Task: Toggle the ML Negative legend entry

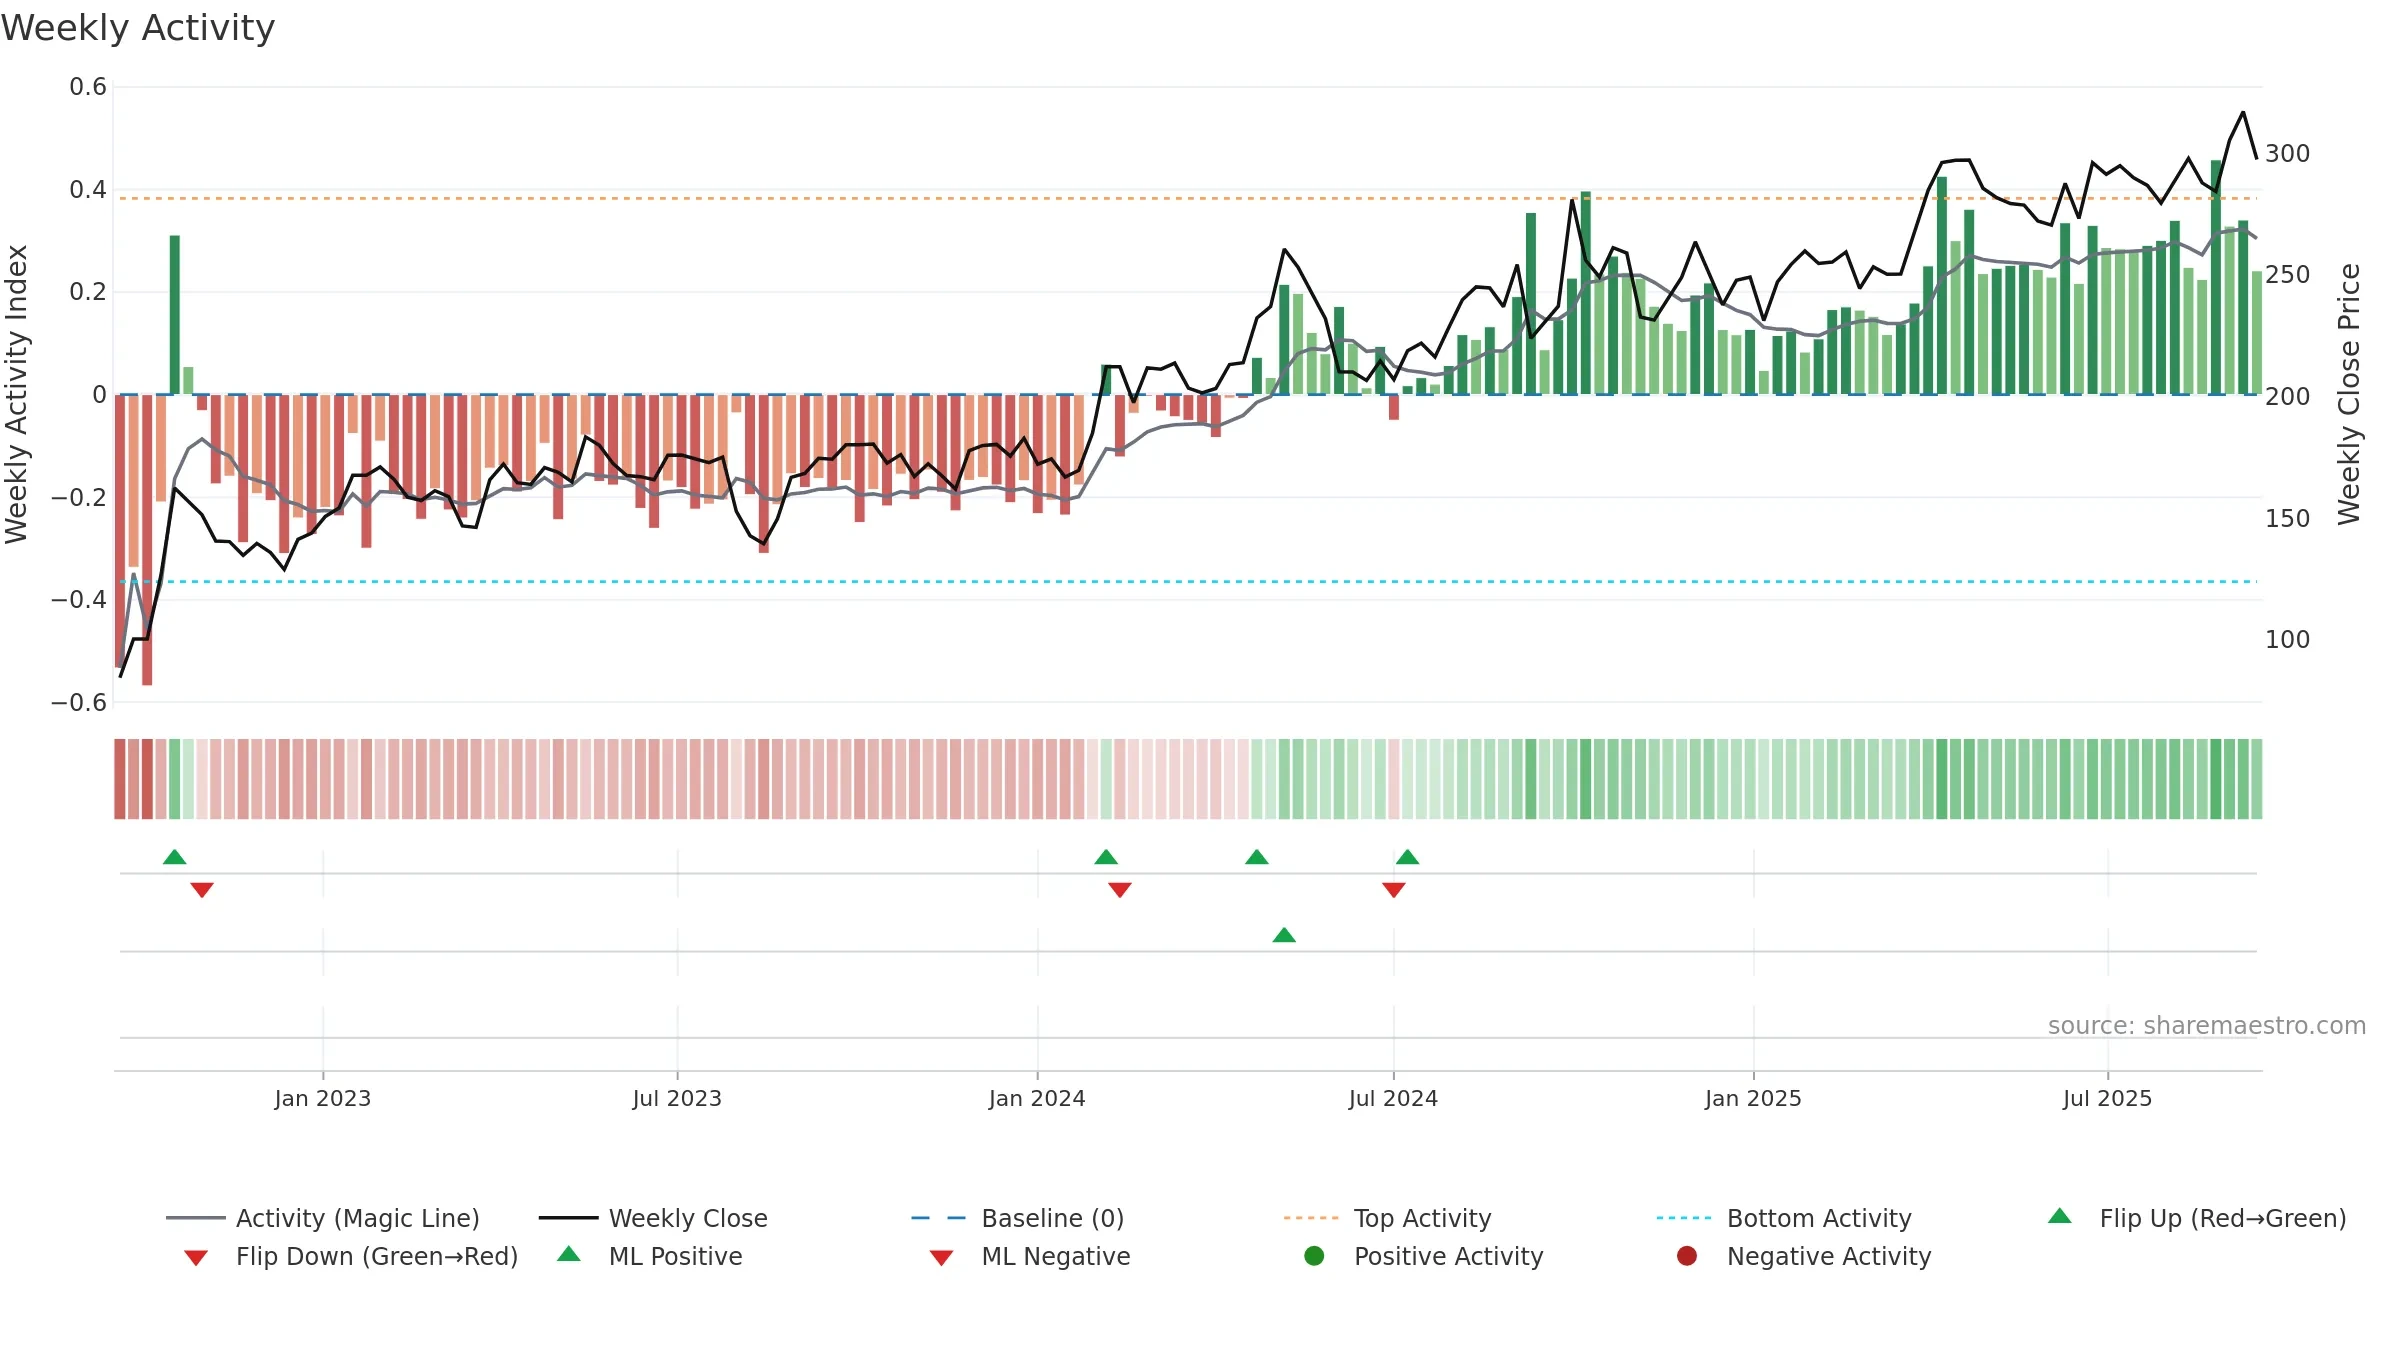Action: (1030, 1256)
